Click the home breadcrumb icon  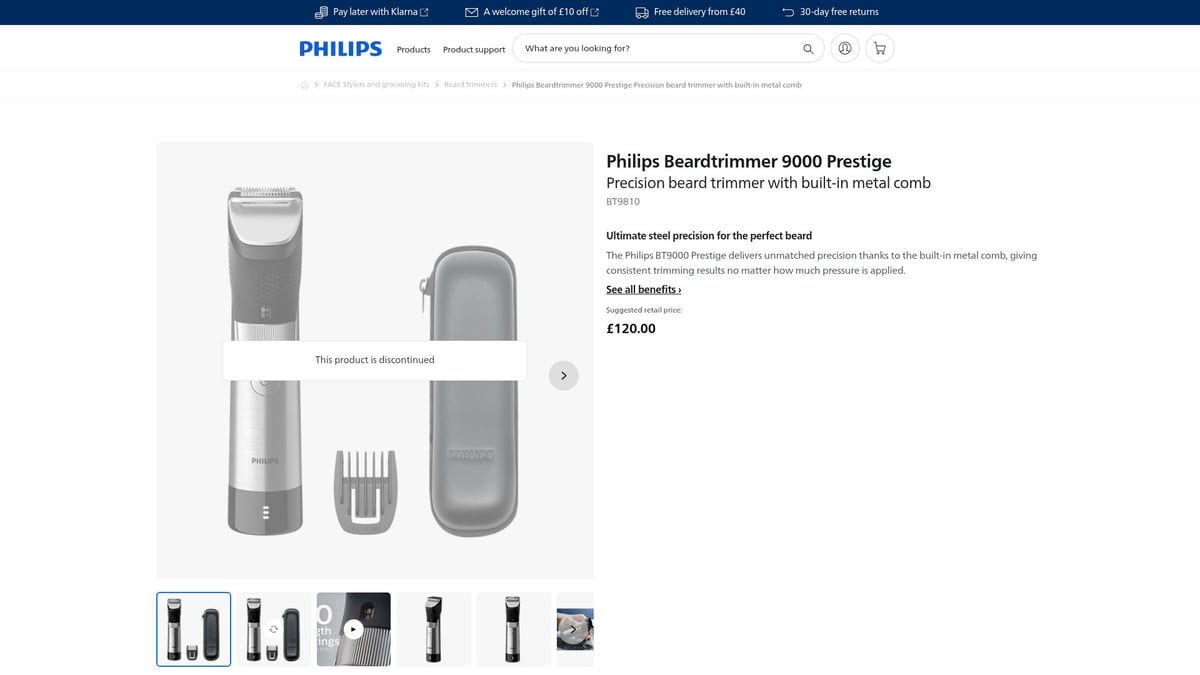[304, 85]
